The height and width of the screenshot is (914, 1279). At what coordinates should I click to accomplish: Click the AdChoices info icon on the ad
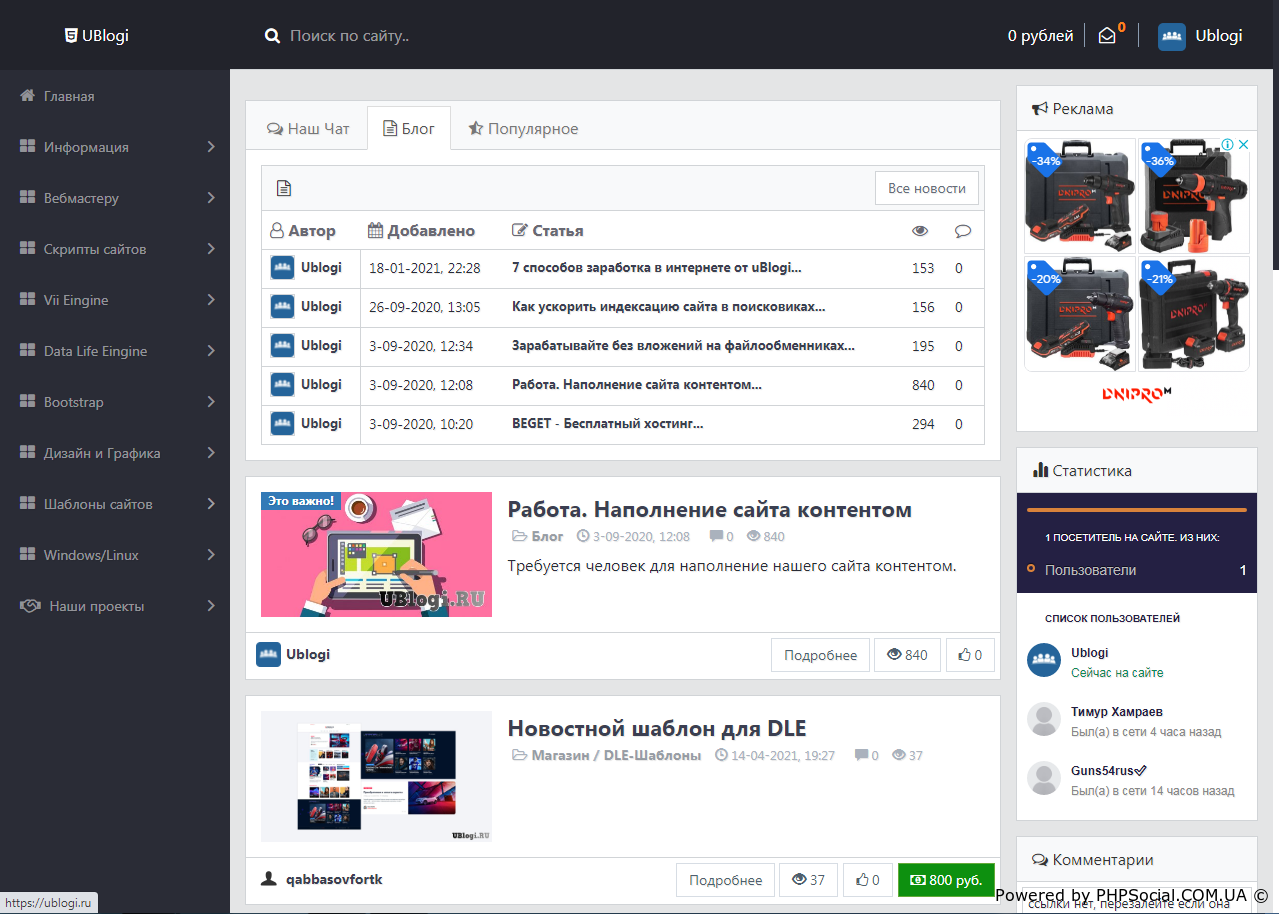1243,145
